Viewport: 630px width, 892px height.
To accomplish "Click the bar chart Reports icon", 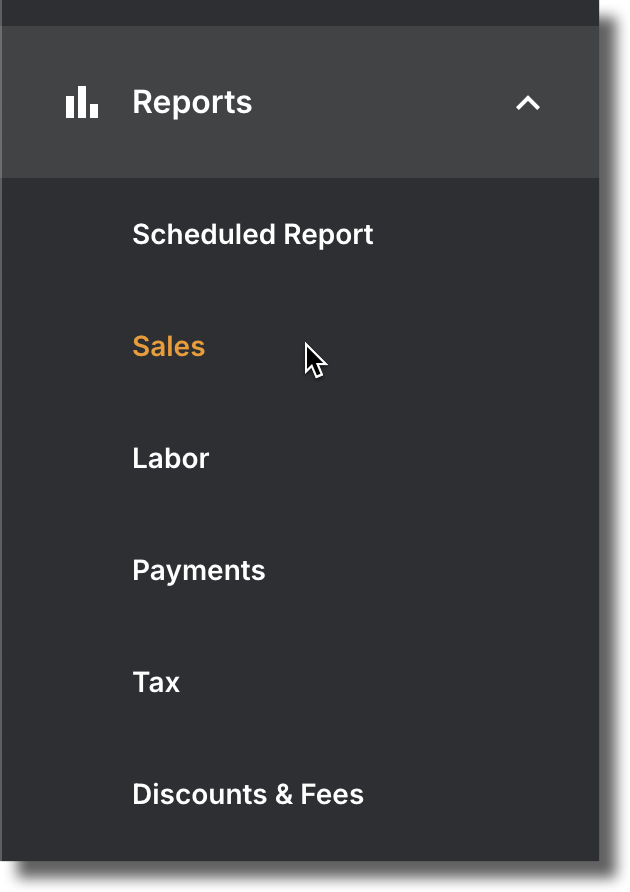I will [82, 102].
